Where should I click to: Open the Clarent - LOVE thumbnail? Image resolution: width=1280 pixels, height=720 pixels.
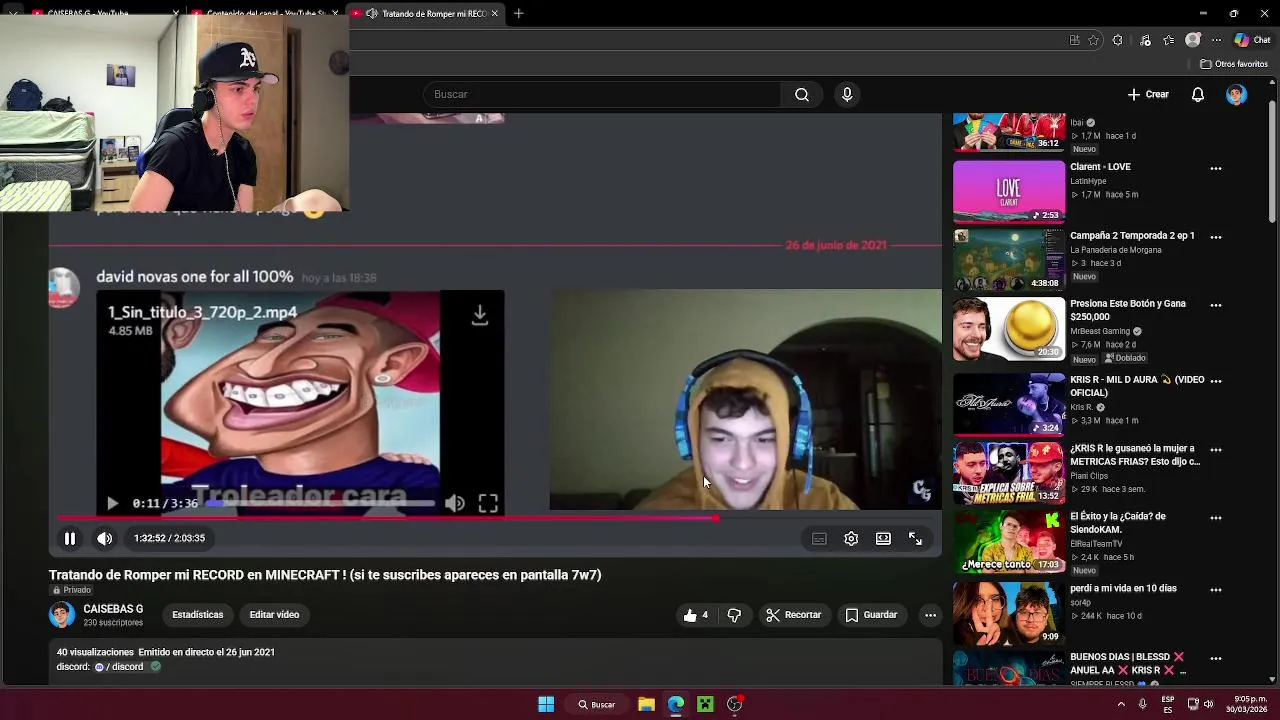coord(1009,191)
